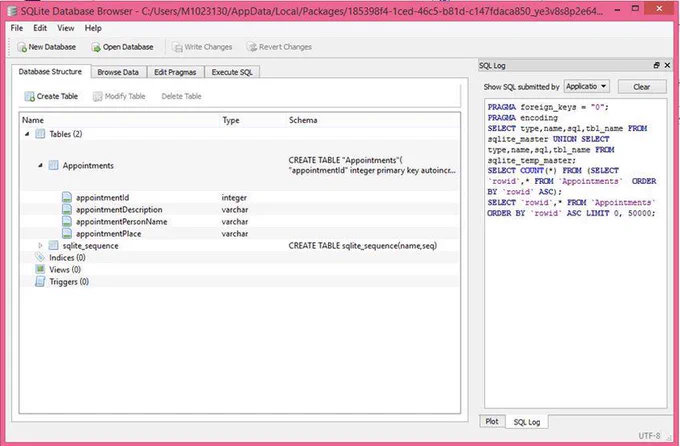Select the appointmentPersonName row label
Viewport: 680px width, 446px height.
pyautogui.click(x=121, y=222)
